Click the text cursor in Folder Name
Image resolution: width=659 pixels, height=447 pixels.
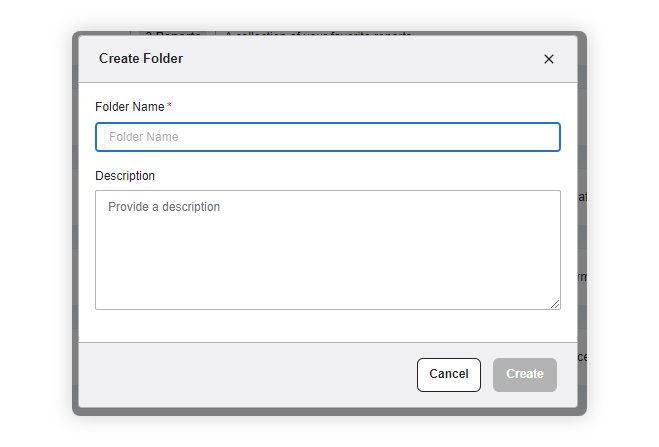point(105,137)
